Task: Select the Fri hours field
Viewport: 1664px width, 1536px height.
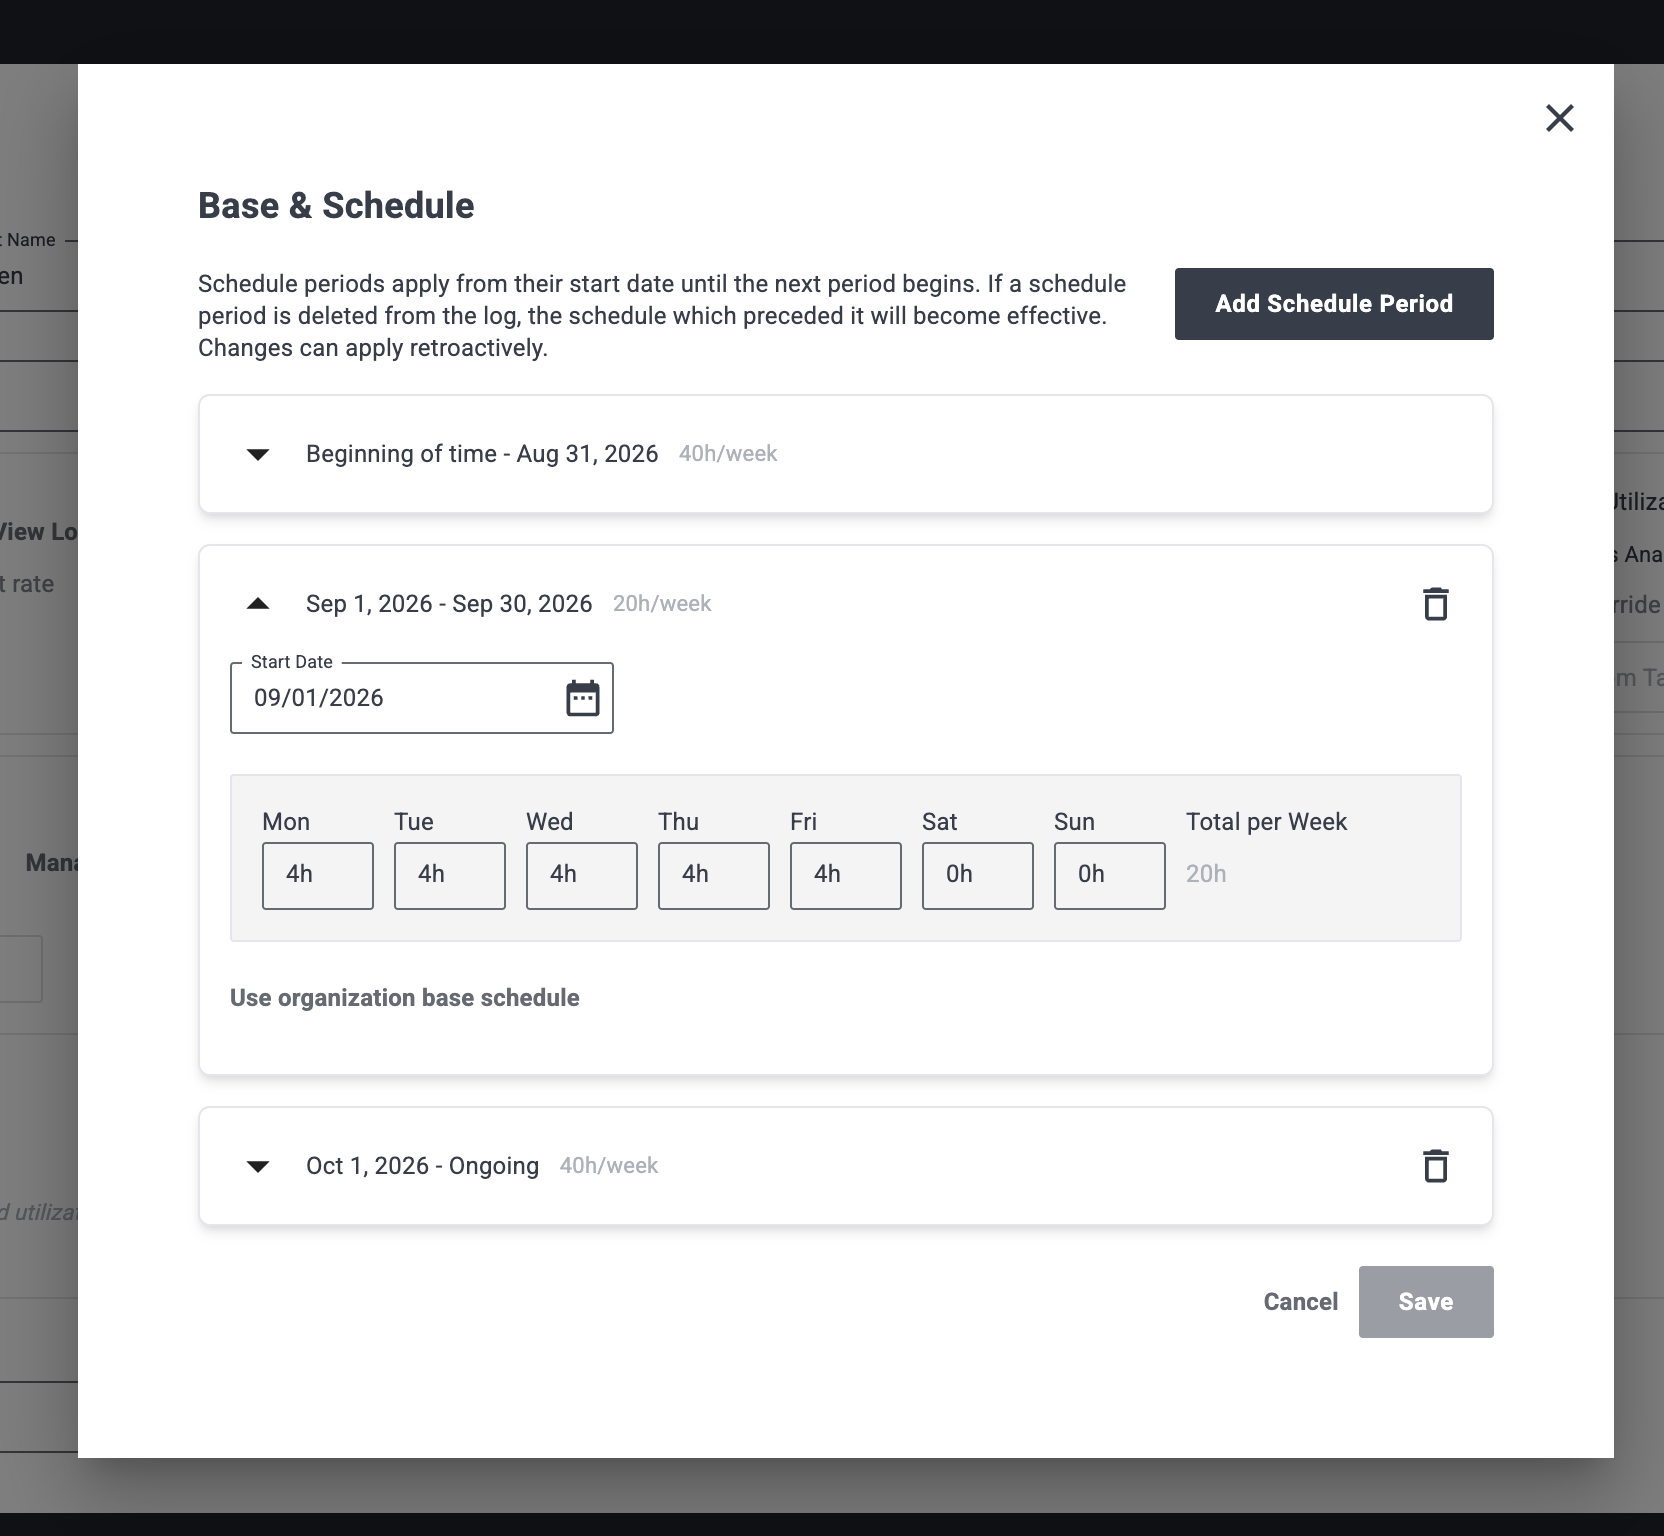Action: pos(846,876)
